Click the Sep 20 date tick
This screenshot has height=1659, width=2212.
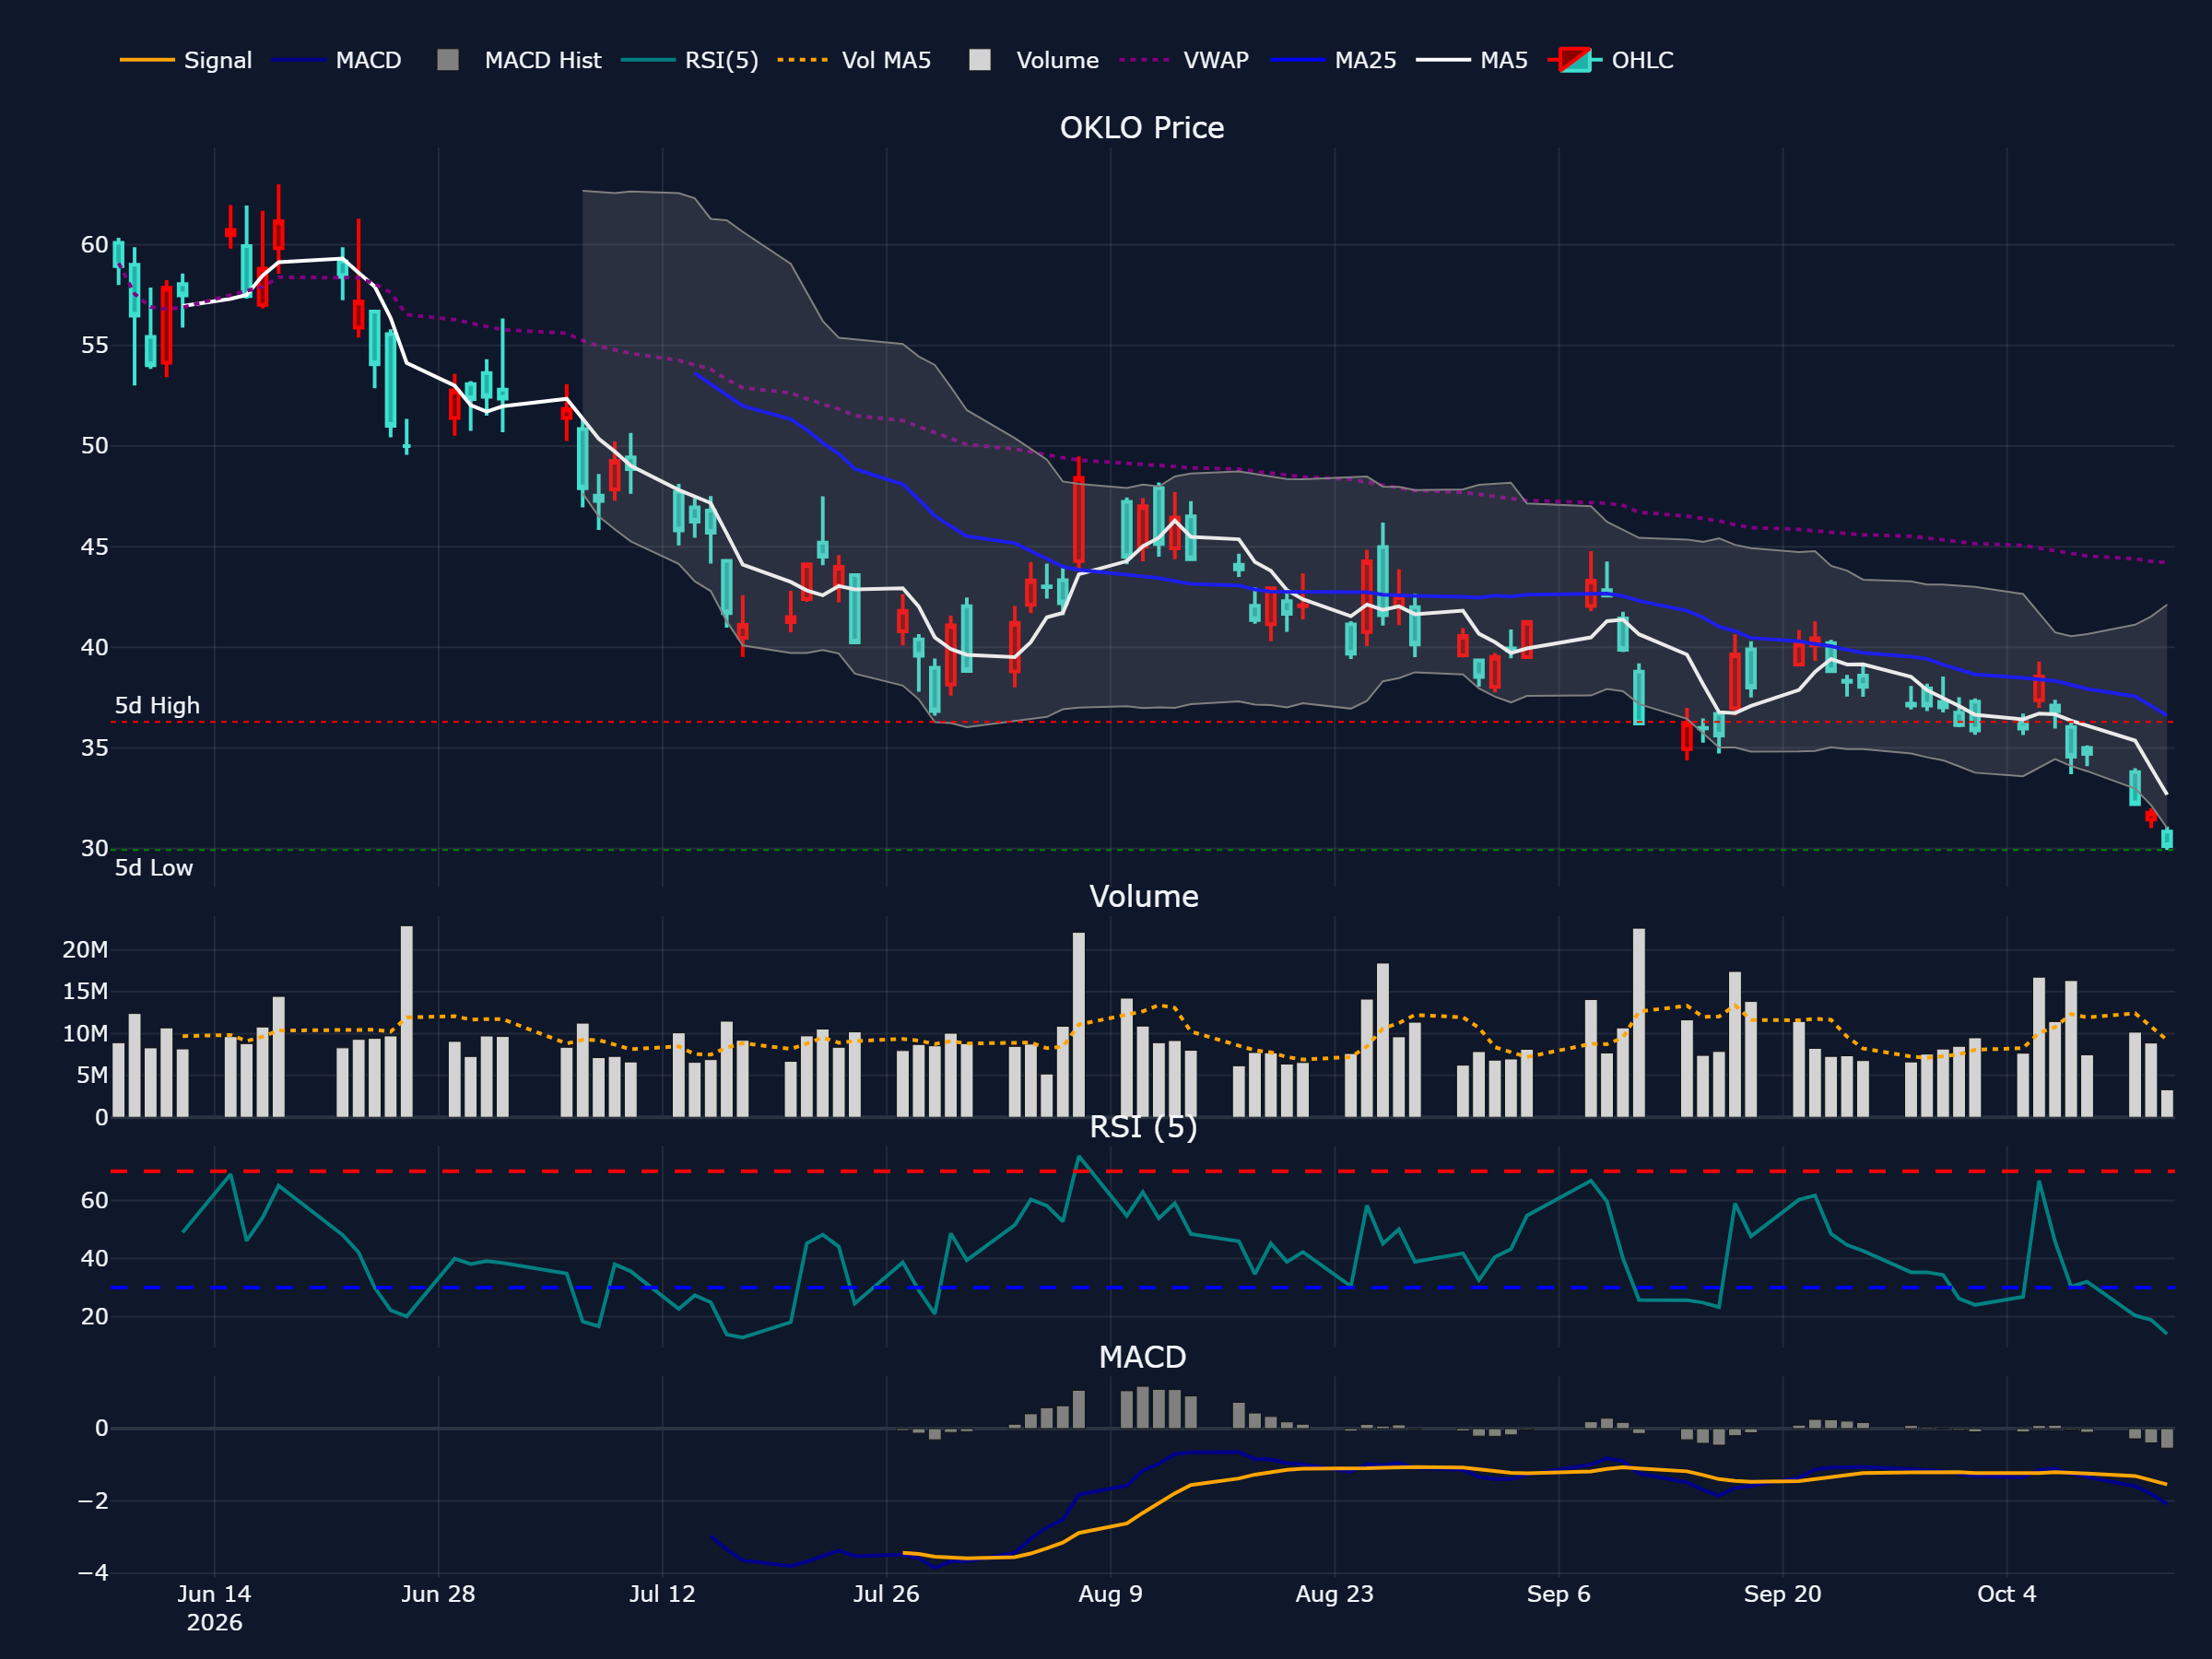click(1782, 1594)
